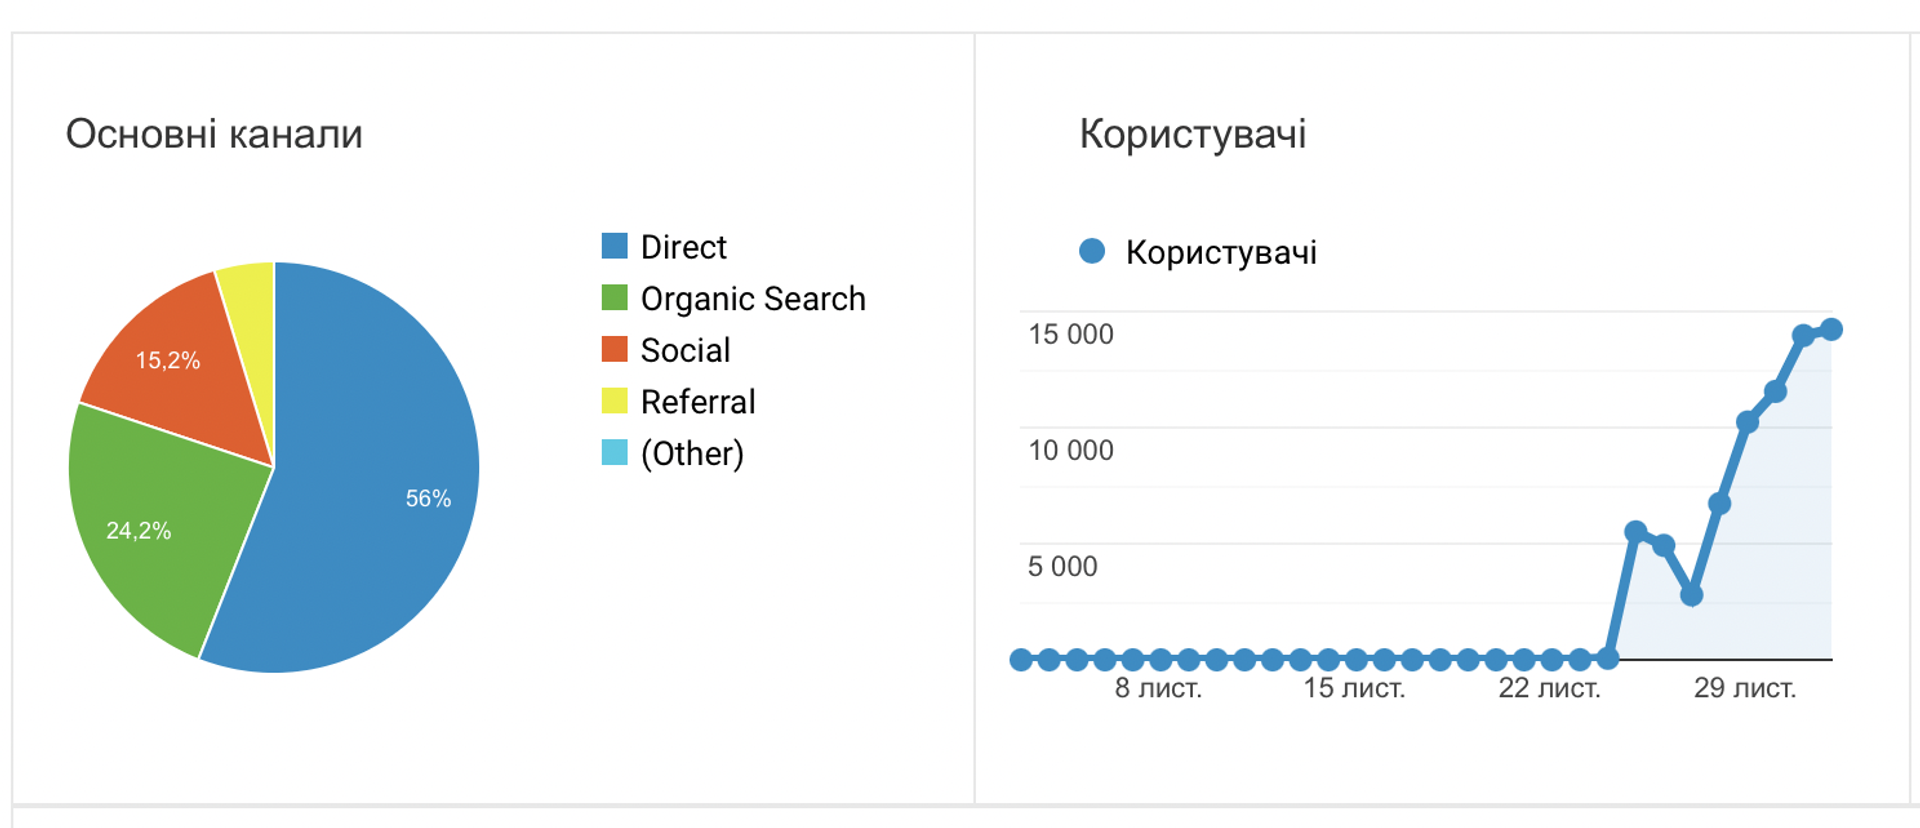Click the yellow Referral legend square
This screenshot has height=828, width=1920.
click(614, 401)
